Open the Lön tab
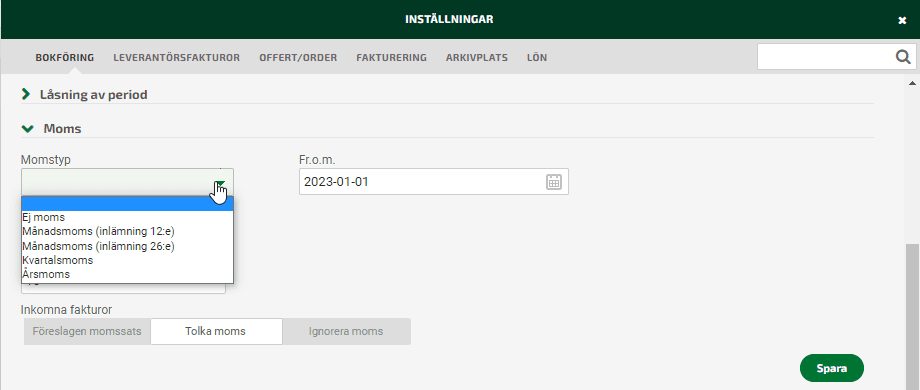This screenshot has height=390, width=920. [x=537, y=57]
